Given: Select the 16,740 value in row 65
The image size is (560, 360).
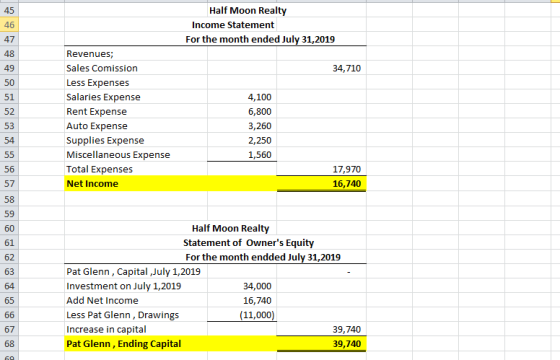Looking at the screenshot, I should tap(257, 301).
